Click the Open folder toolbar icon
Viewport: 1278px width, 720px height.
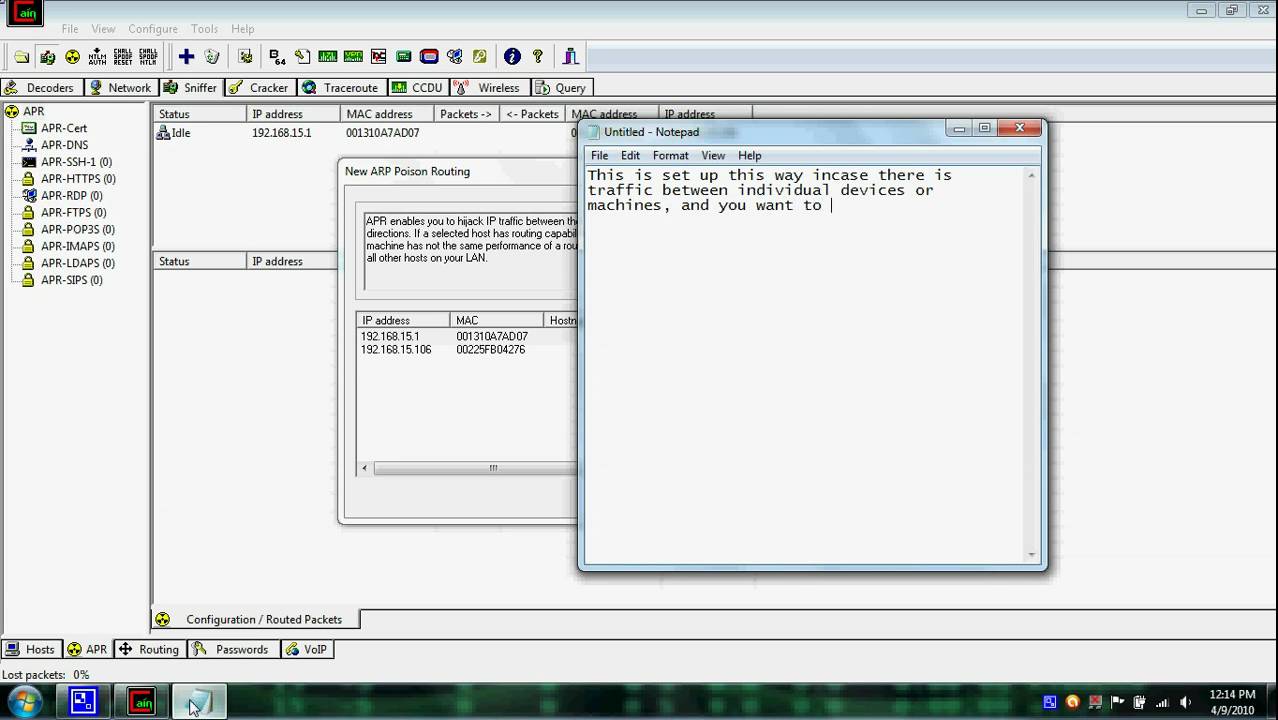pos(21,57)
